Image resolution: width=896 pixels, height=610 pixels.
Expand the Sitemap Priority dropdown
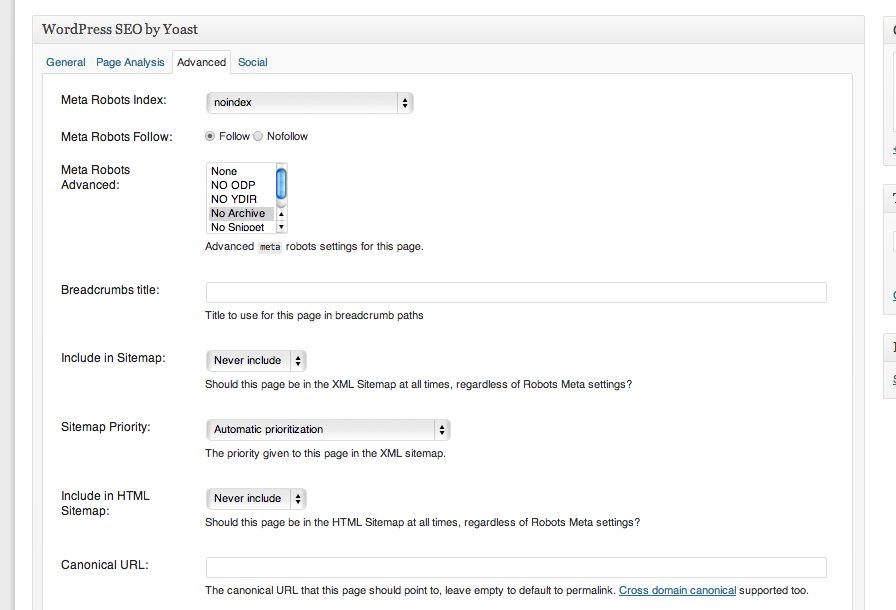tap(327, 430)
